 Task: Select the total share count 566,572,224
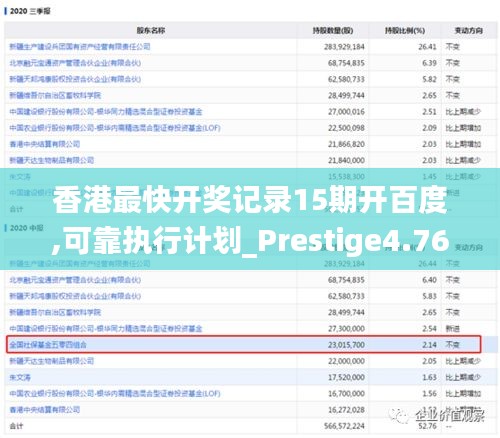(x=344, y=426)
